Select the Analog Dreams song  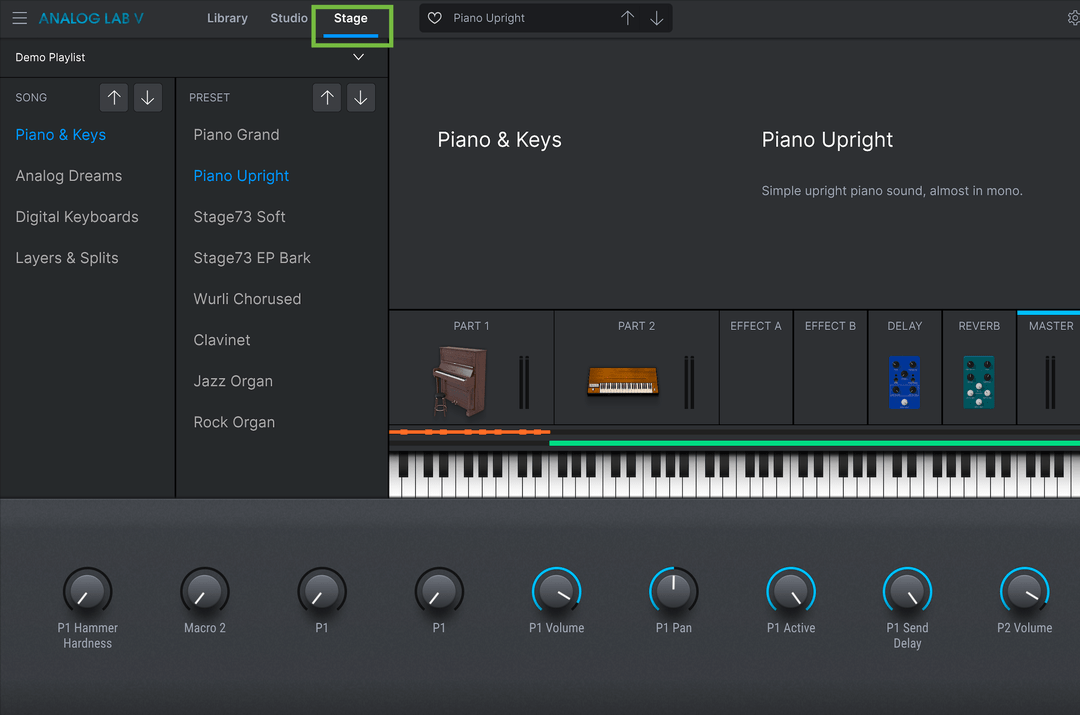click(x=69, y=176)
